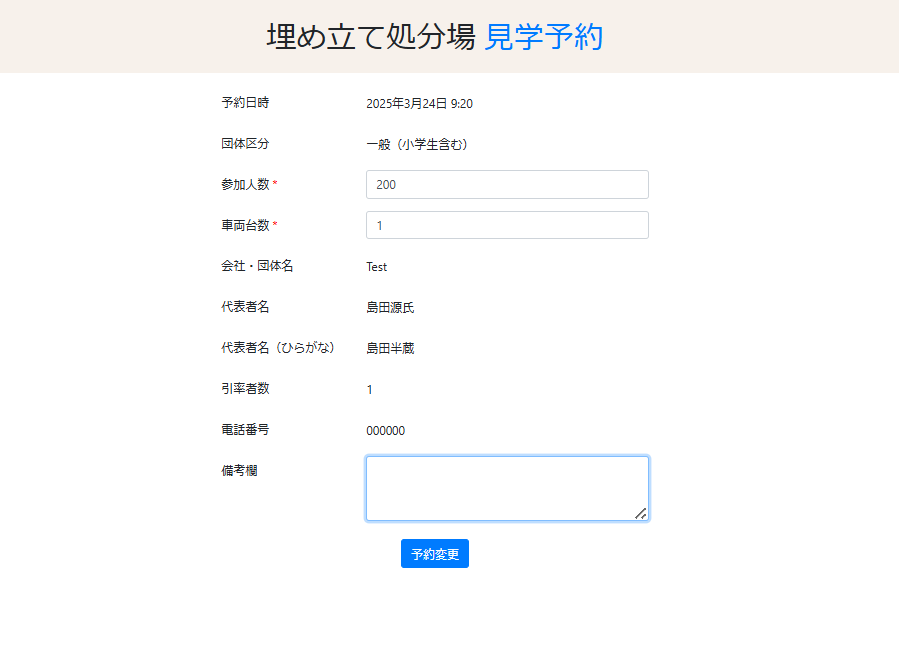Click the 一般（小学生含む）value text

coord(417,144)
